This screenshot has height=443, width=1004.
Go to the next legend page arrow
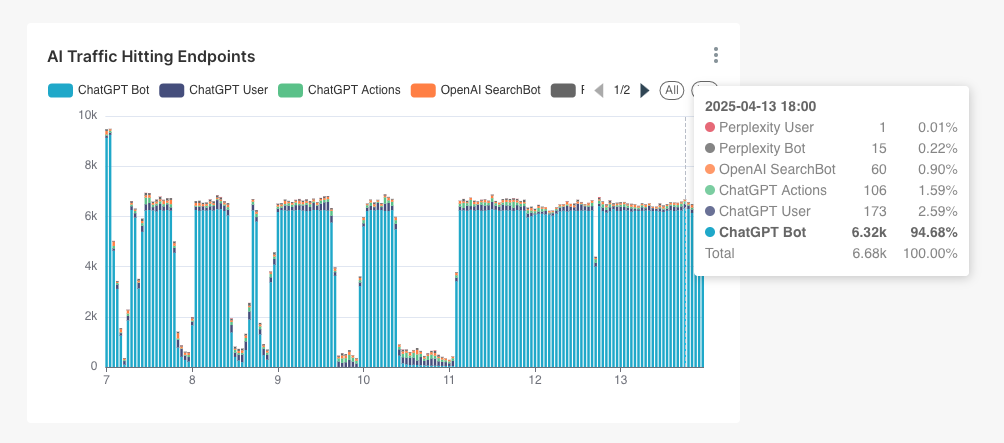[645, 90]
